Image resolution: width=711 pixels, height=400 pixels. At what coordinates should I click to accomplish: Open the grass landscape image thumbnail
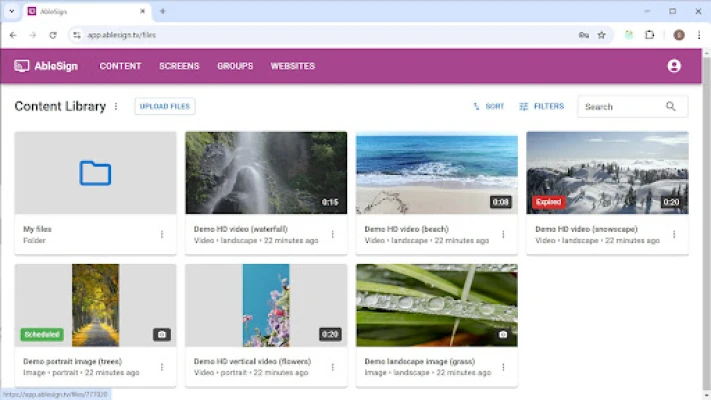pos(437,305)
